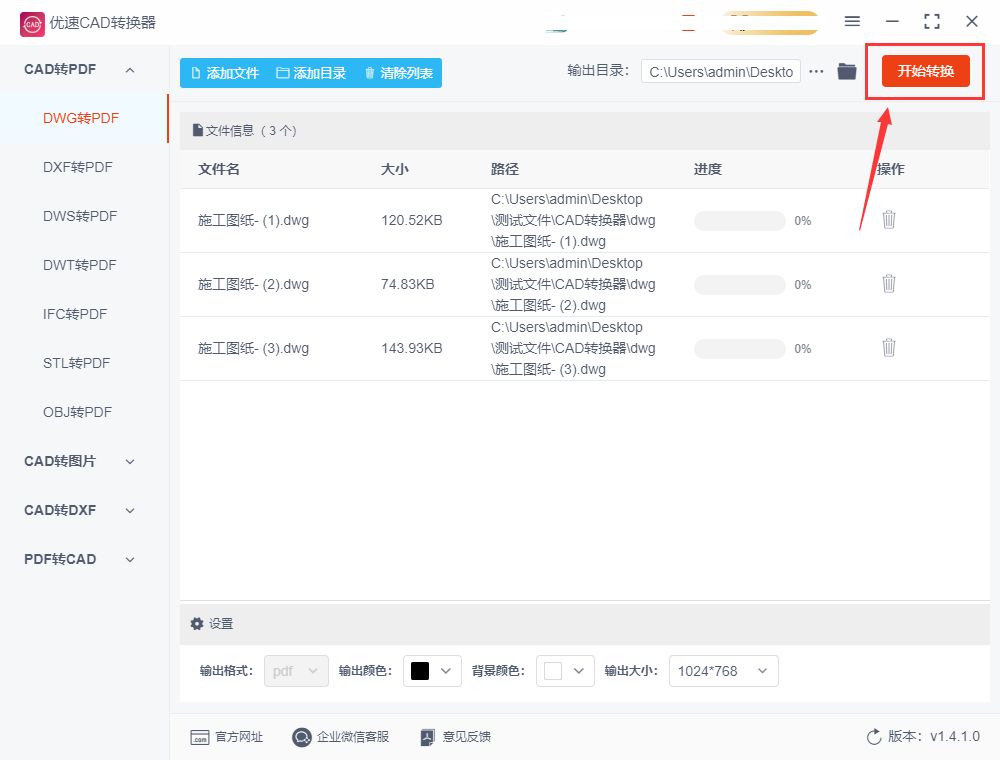1000x760 pixels.
Task: Check version update 版本: v1.4.1.0
Action: (x=923, y=736)
